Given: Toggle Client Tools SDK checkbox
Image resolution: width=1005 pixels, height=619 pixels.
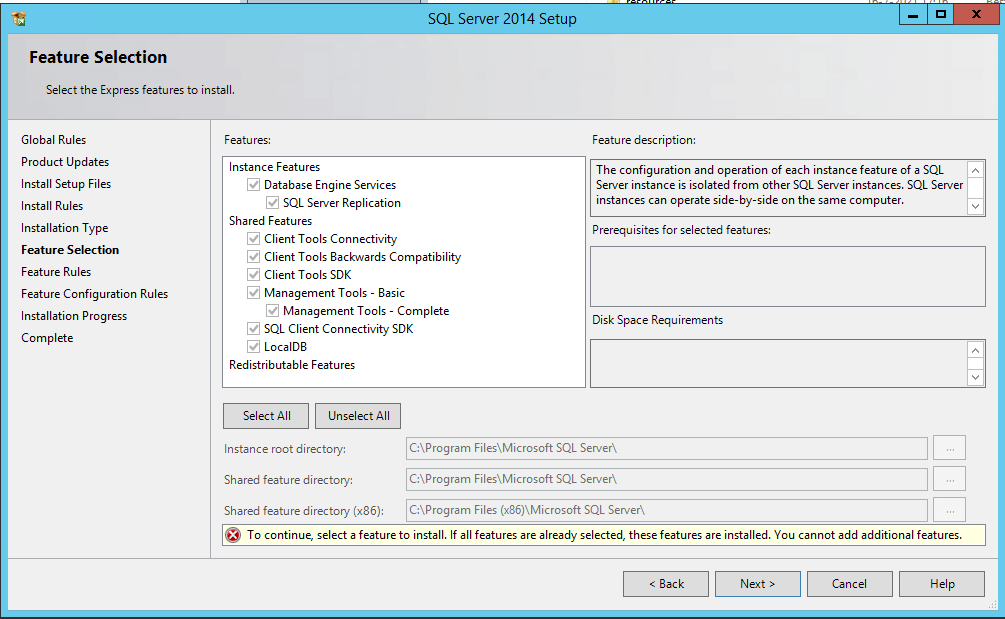Looking at the screenshot, I should coord(254,274).
